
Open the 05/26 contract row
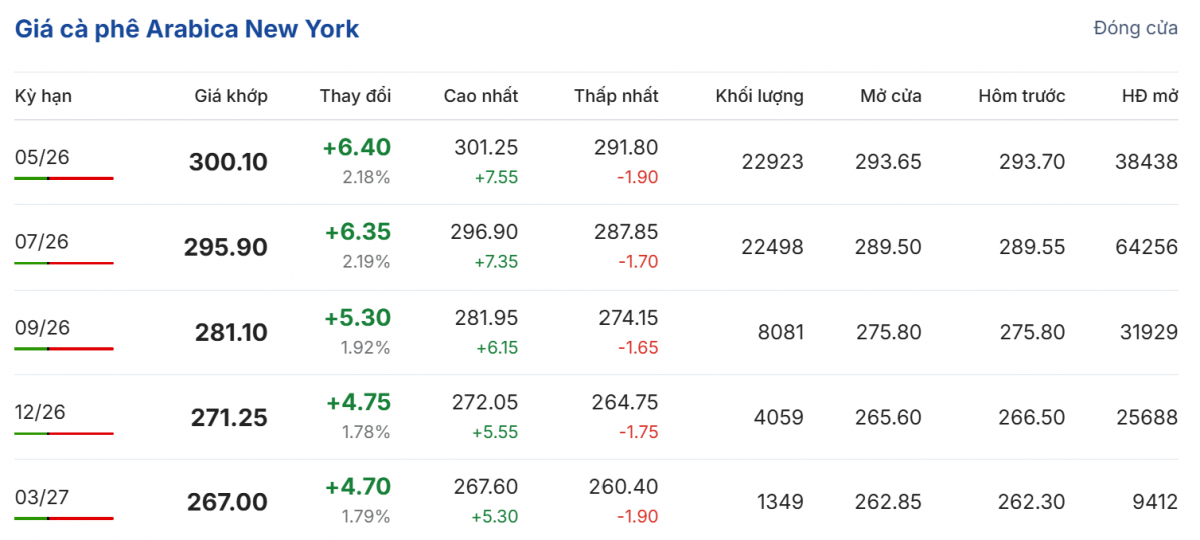tap(42, 156)
